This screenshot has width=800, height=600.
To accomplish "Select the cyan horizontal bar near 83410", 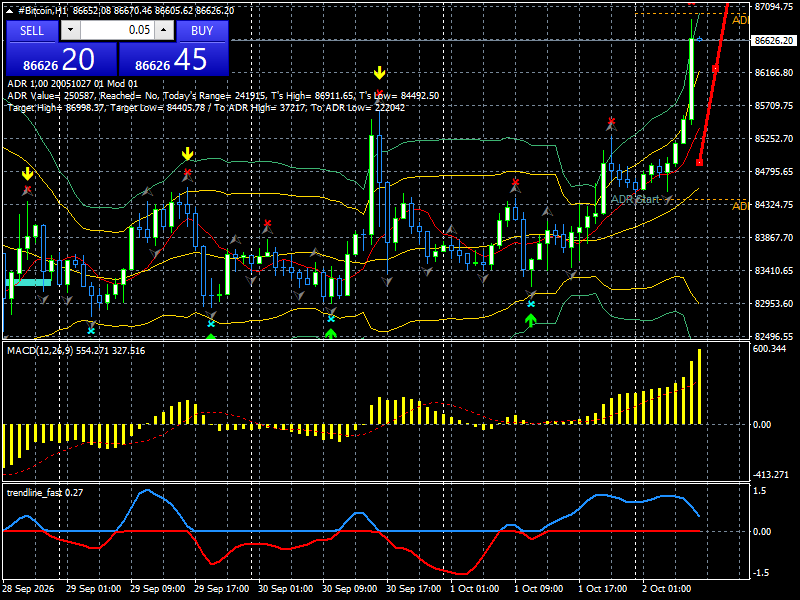I will pos(28,282).
